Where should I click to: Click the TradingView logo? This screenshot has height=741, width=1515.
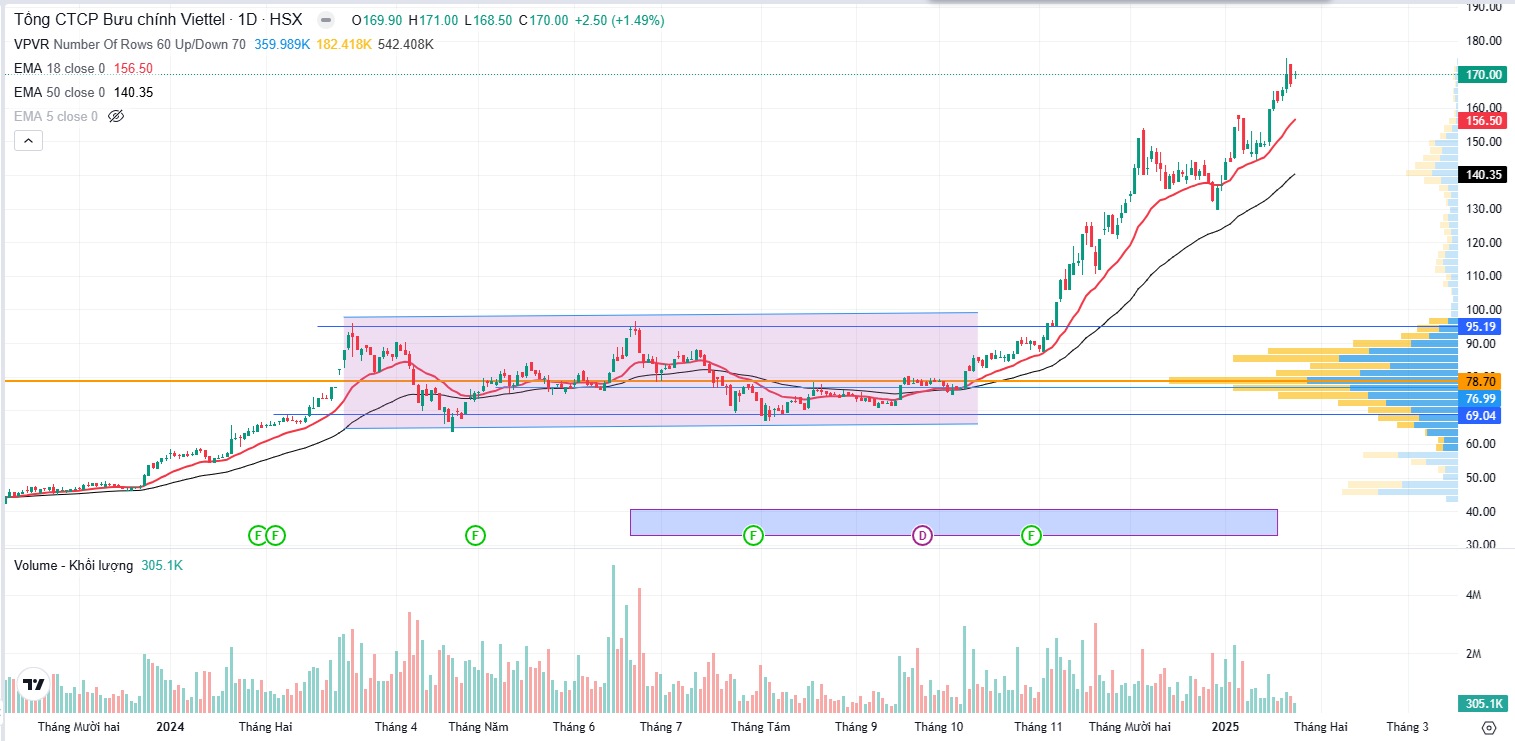[34, 685]
